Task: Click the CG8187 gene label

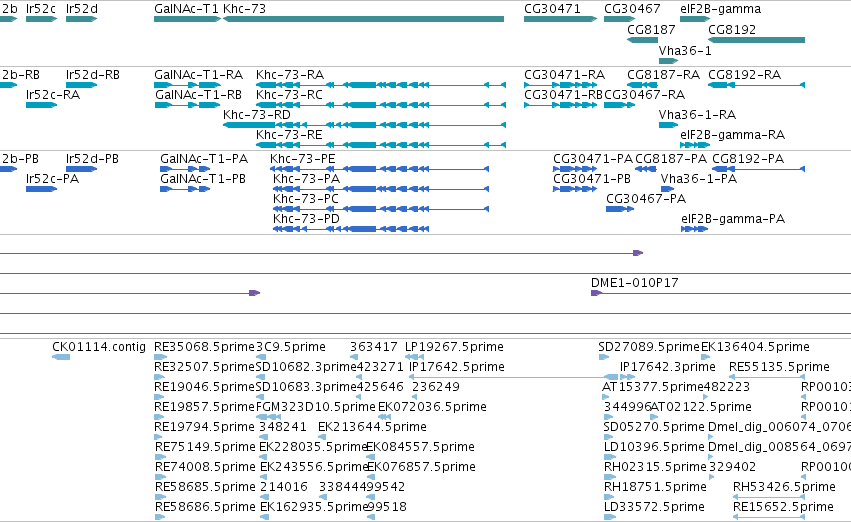Action: click(x=651, y=29)
